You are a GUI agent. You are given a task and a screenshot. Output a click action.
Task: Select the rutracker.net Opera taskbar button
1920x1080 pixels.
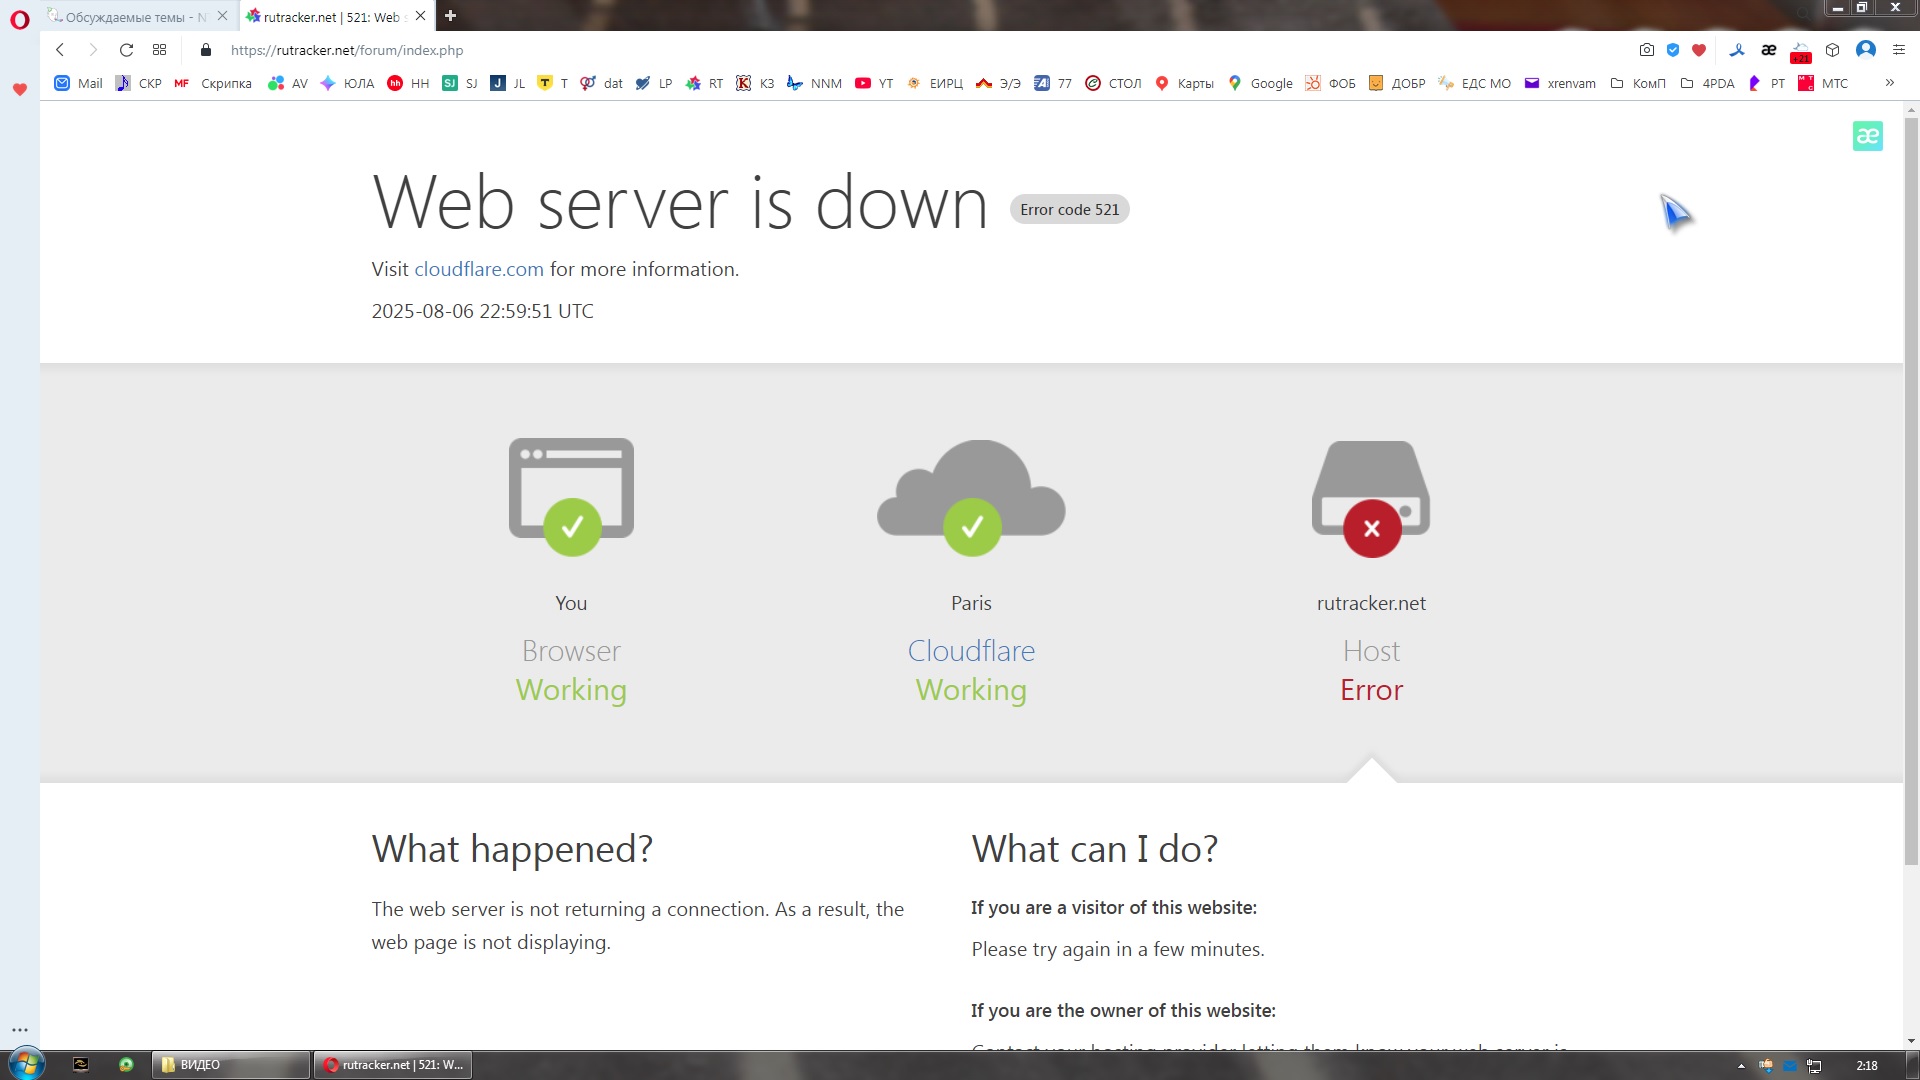[x=393, y=1065]
